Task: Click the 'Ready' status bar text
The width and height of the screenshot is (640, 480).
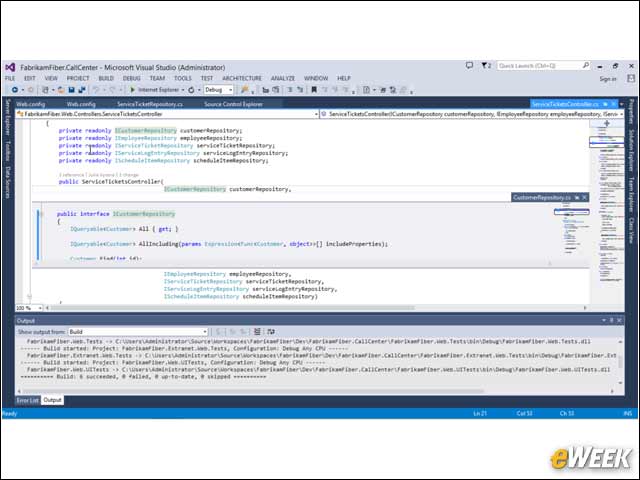Action: (x=10, y=413)
